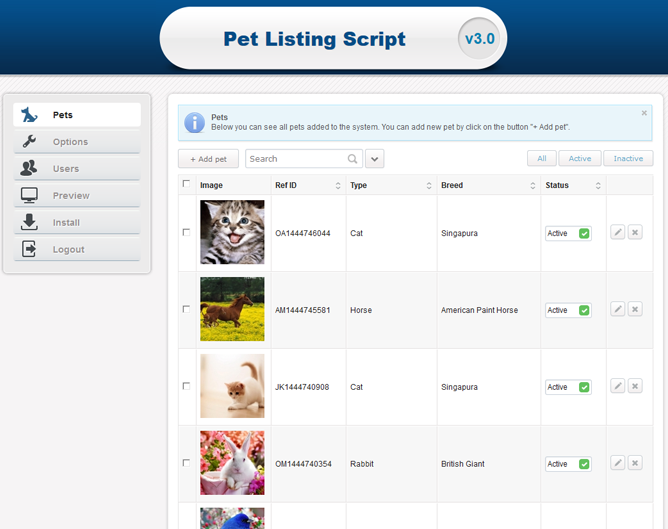Go to the Users menu item
The height and width of the screenshot is (529, 668).
pyautogui.click(x=77, y=168)
